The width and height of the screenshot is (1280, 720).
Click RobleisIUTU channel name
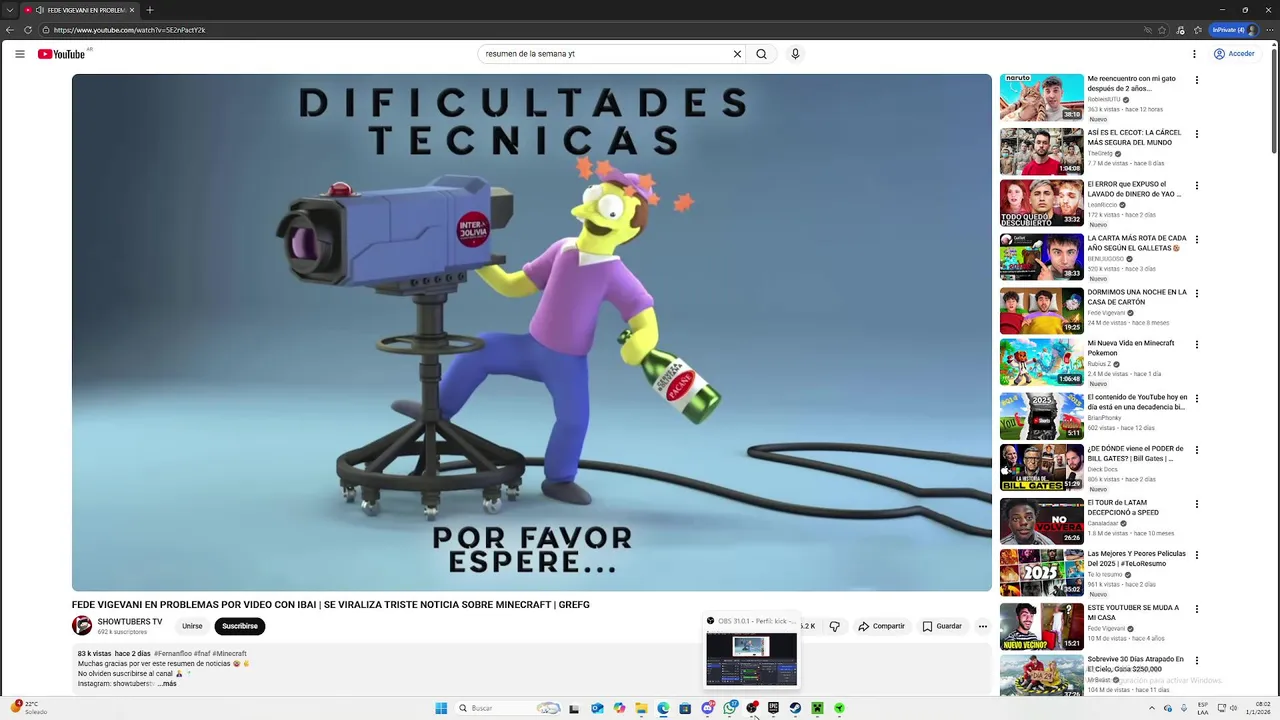1104,100
